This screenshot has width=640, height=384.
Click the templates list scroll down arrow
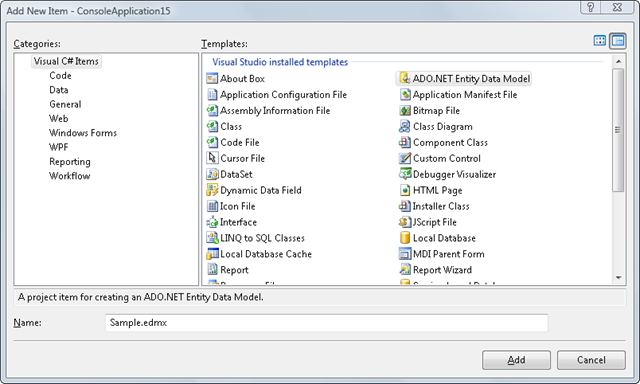[x=618, y=277]
